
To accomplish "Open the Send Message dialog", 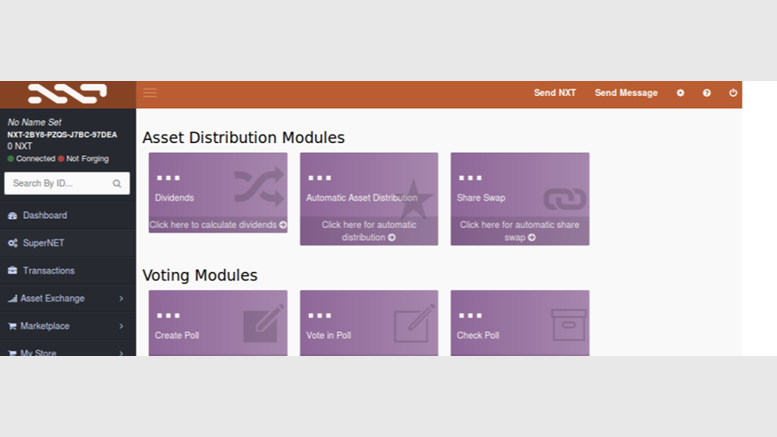I will pyautogui.click(x=626, y=93).
